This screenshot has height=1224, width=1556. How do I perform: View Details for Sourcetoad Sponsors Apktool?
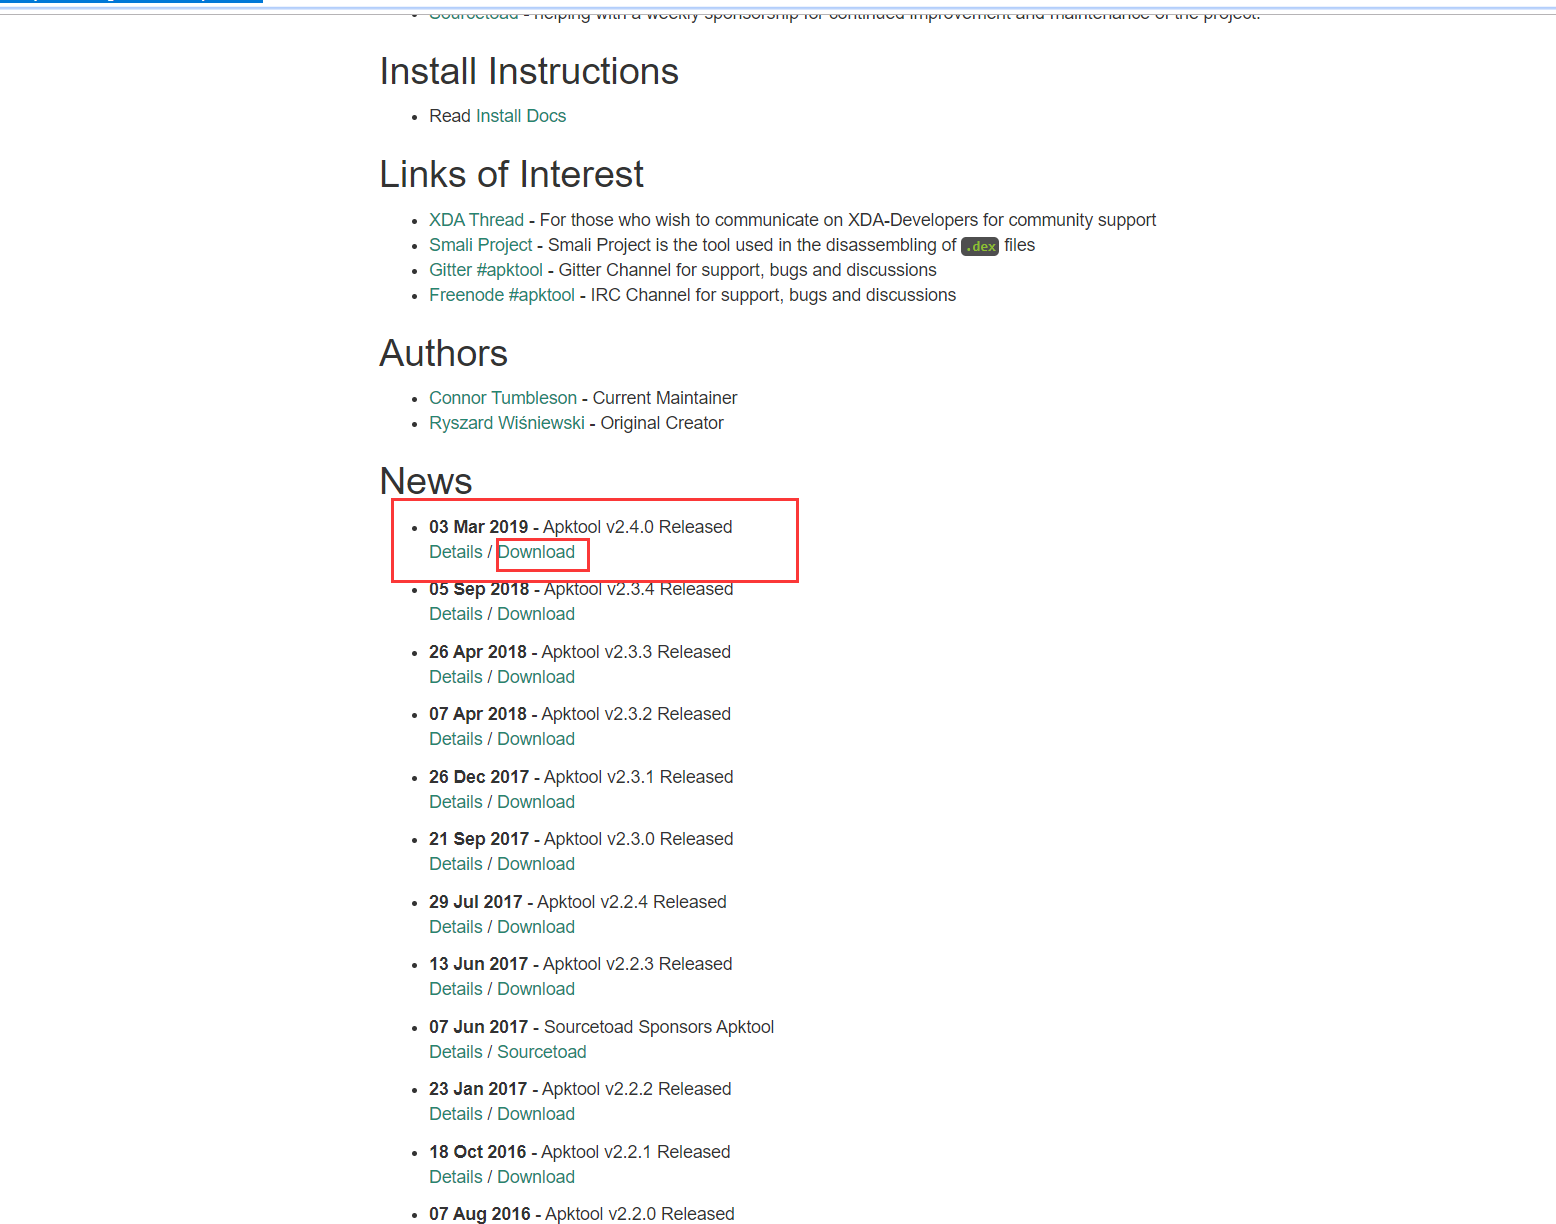tap(456, 1052)
